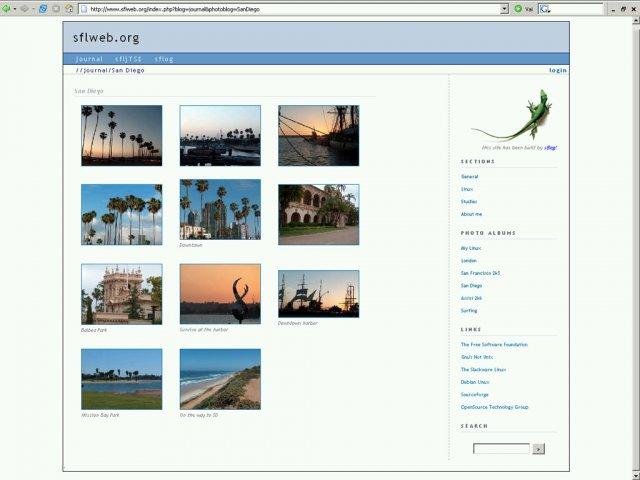This screenshot has height=480, width=640.
Task: Click the browser Stop icon
Action: (x=56, y=9)
